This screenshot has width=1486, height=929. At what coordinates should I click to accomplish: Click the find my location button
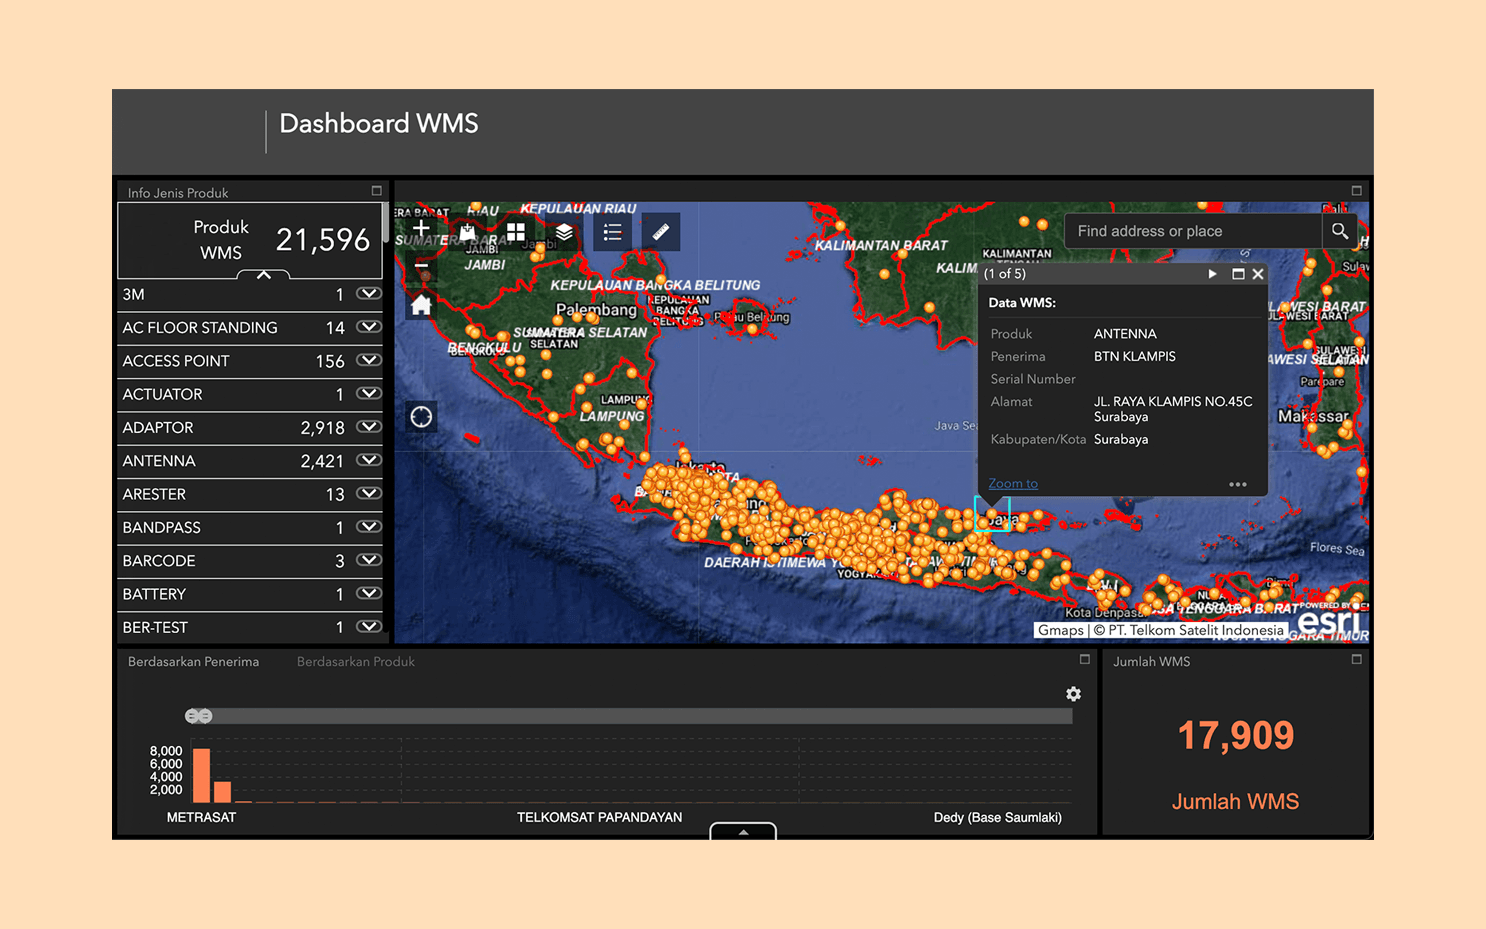[421, 417]
